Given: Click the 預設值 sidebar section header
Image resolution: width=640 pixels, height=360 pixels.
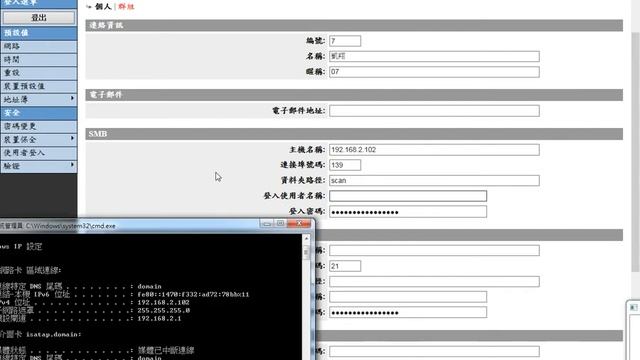Looking at the screenshot, I should [x=38, y=33].
